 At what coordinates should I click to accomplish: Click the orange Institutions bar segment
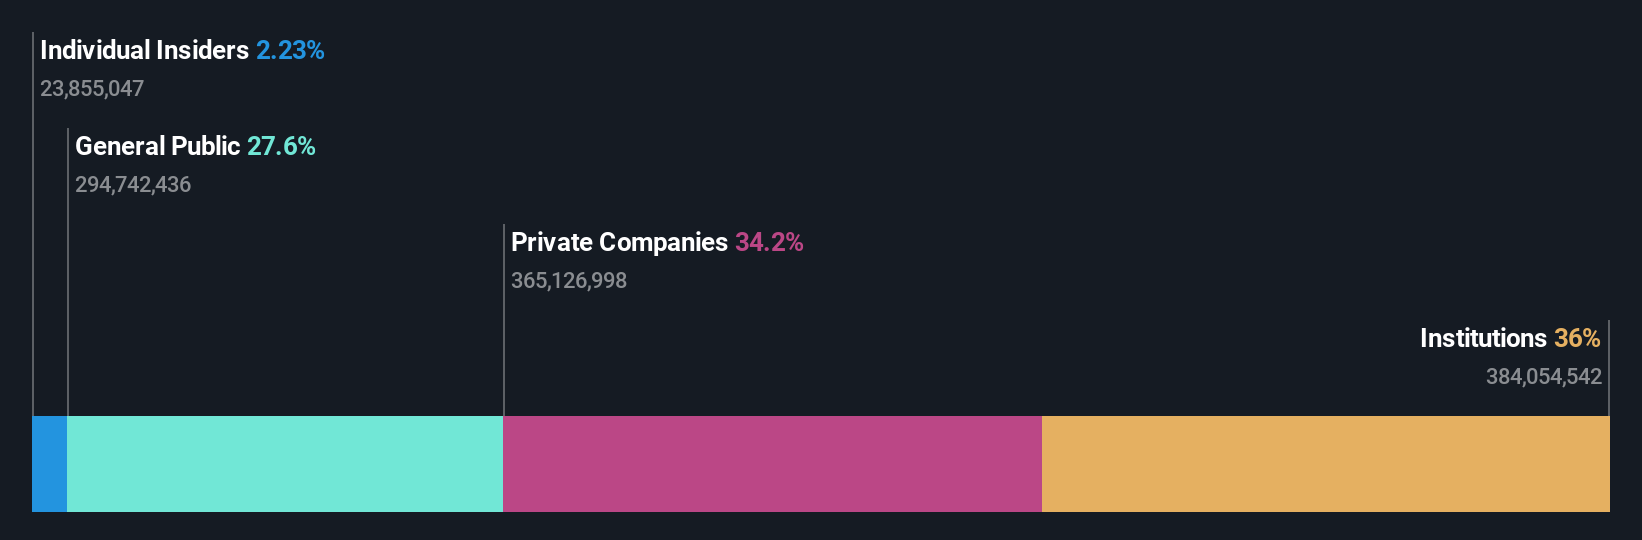1326,464
